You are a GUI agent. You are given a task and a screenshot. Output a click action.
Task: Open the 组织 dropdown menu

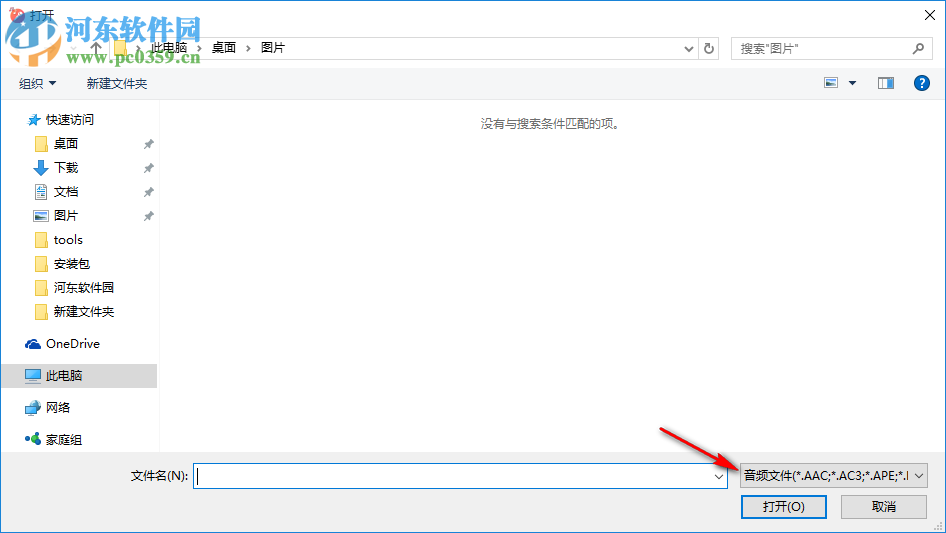click(x=37, y=83)
